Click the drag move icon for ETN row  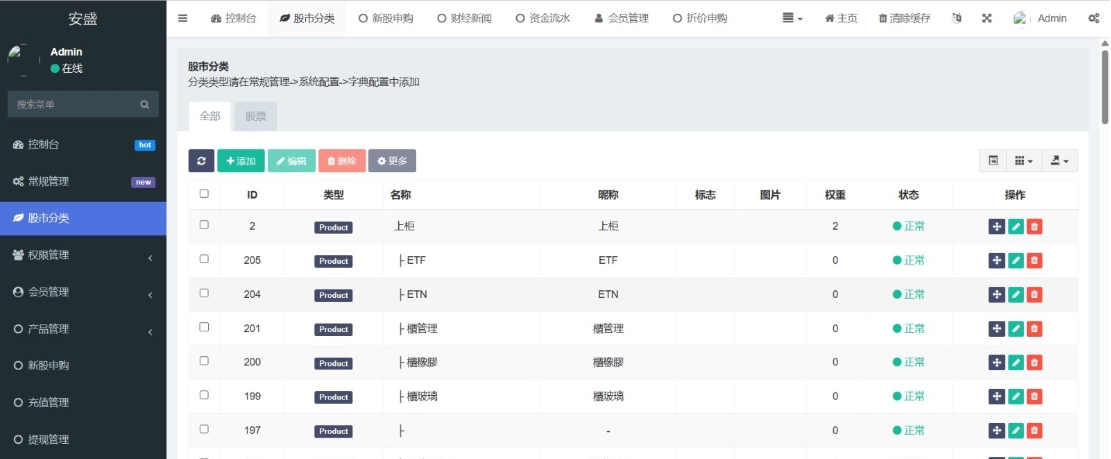(996, 295)
